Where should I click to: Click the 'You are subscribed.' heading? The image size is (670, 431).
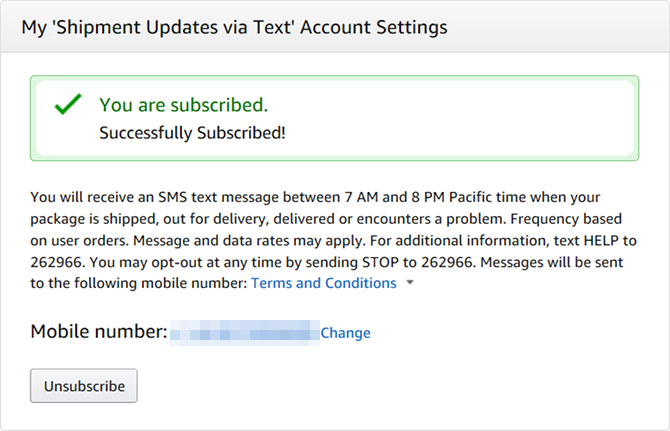tap(183, 104)
